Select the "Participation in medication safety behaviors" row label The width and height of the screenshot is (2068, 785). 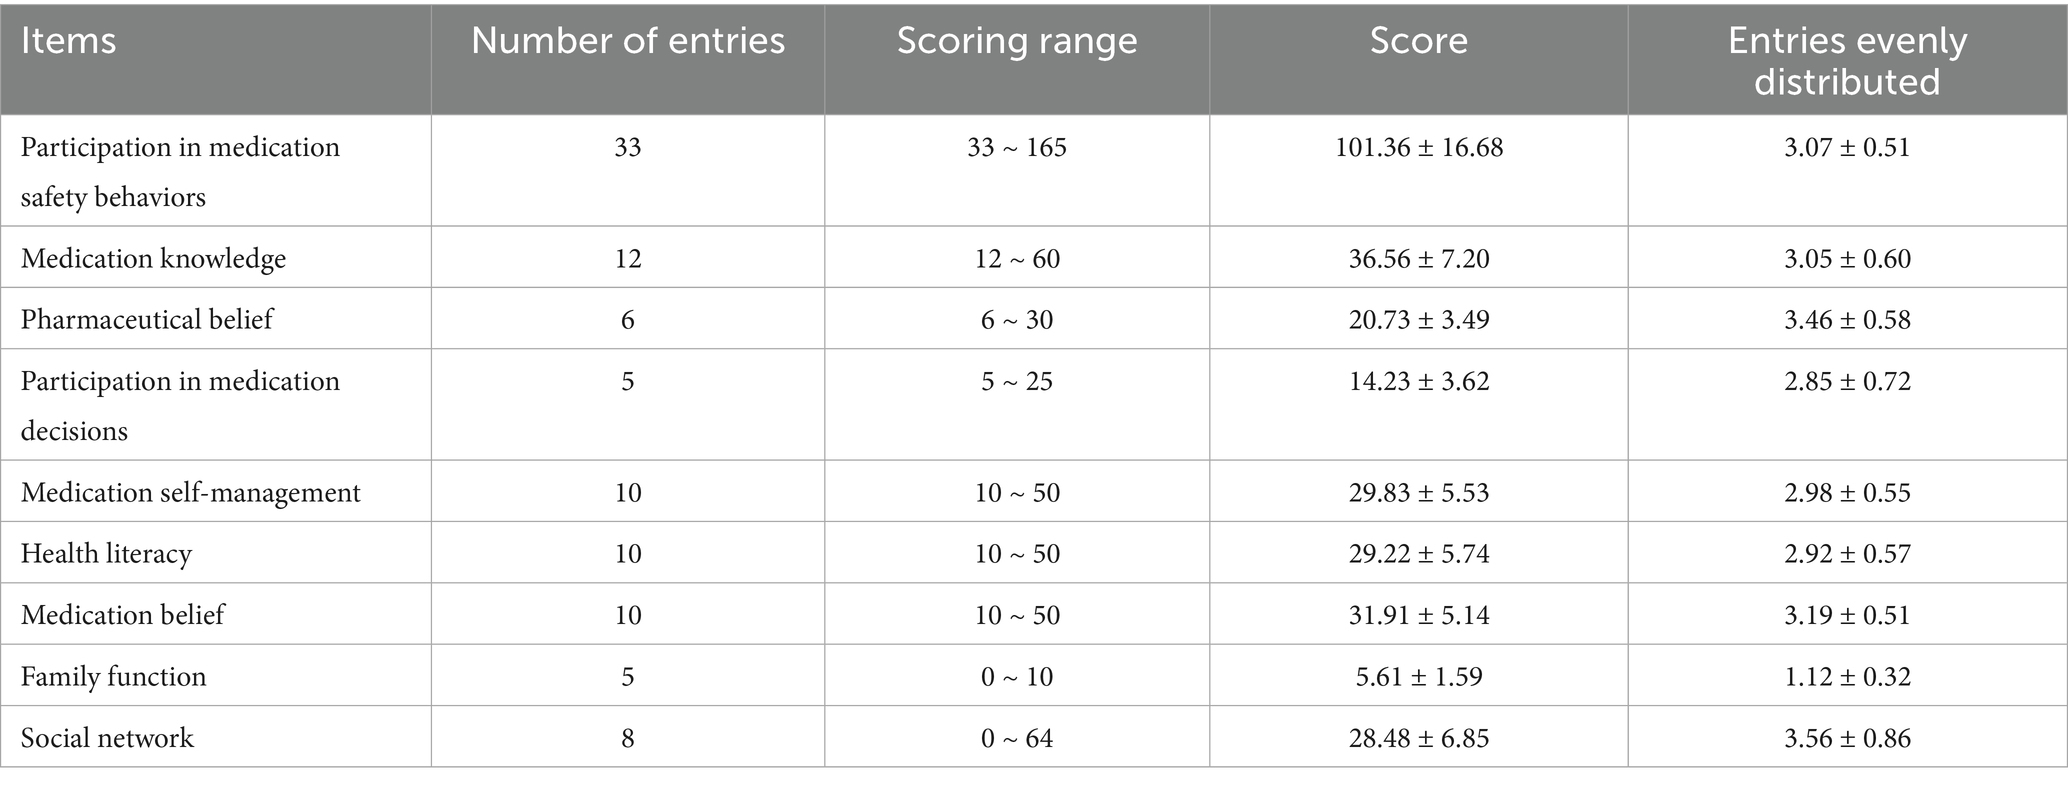click(180, 171)
